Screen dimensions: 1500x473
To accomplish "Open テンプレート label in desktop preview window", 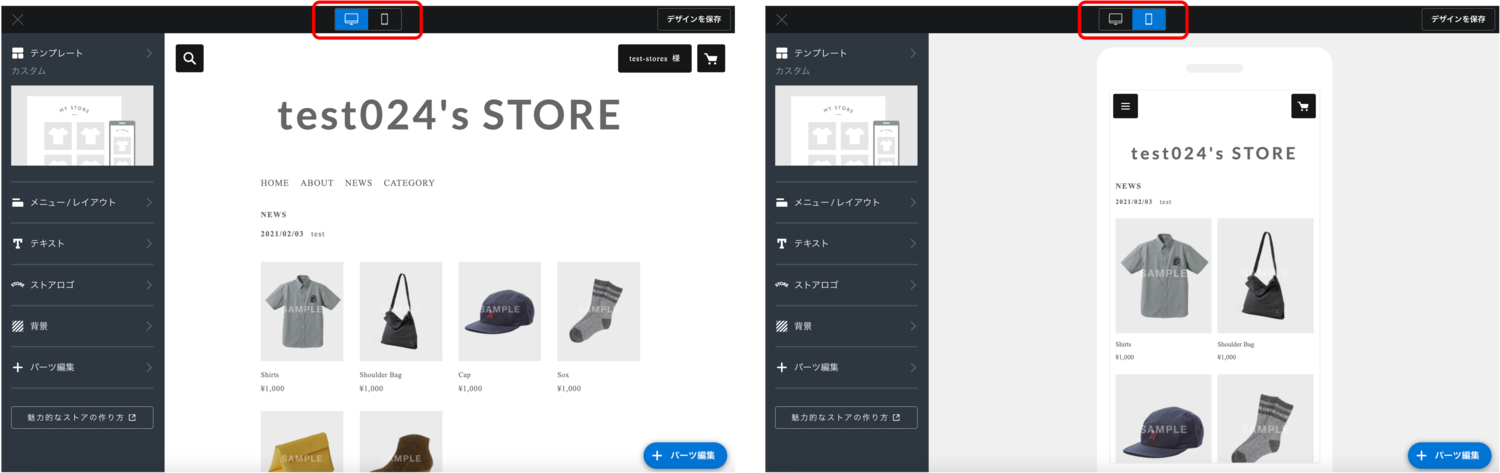I will click(x=57, y=53).
